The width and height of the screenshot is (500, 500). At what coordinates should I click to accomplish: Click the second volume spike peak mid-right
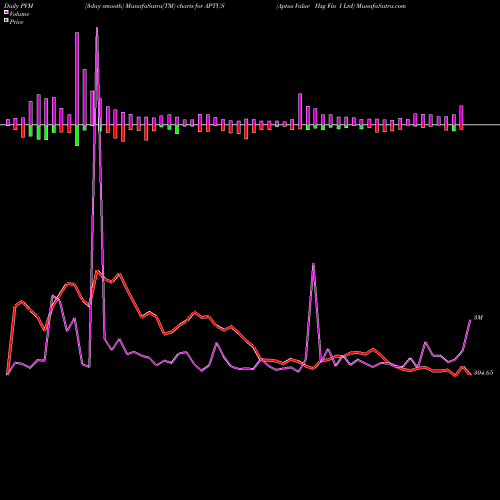(x=313, y=264)
